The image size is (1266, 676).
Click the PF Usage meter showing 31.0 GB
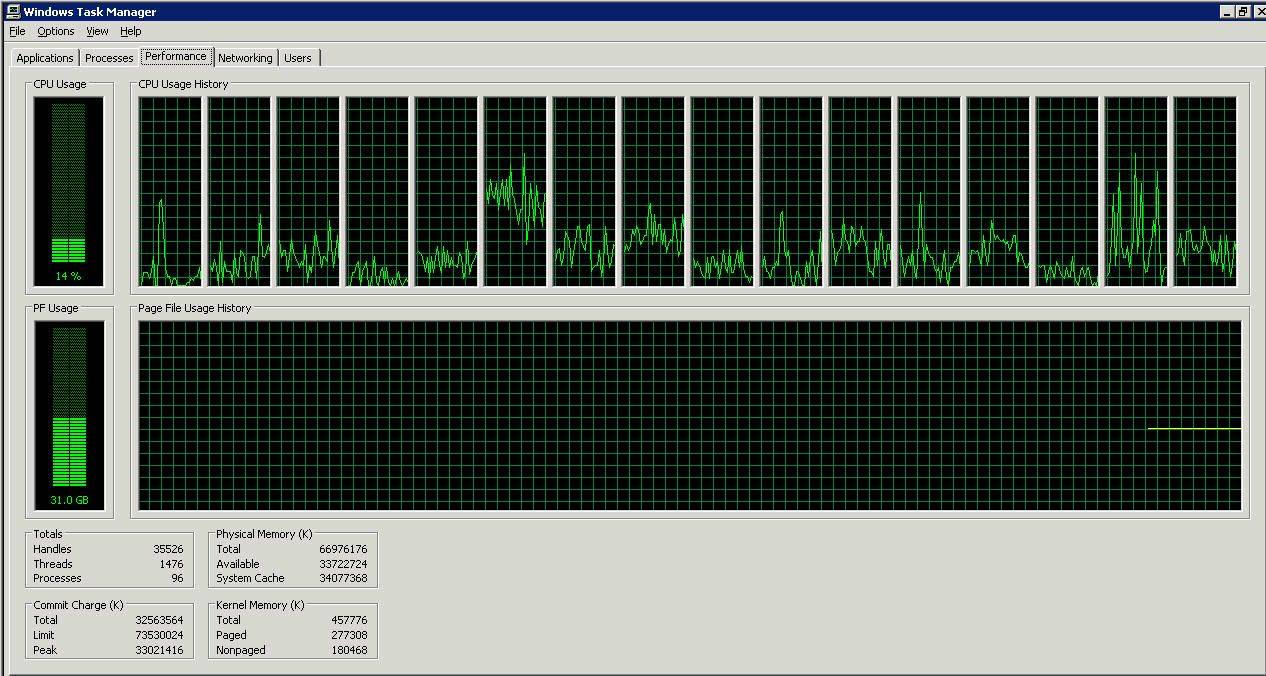click(68, 416)
